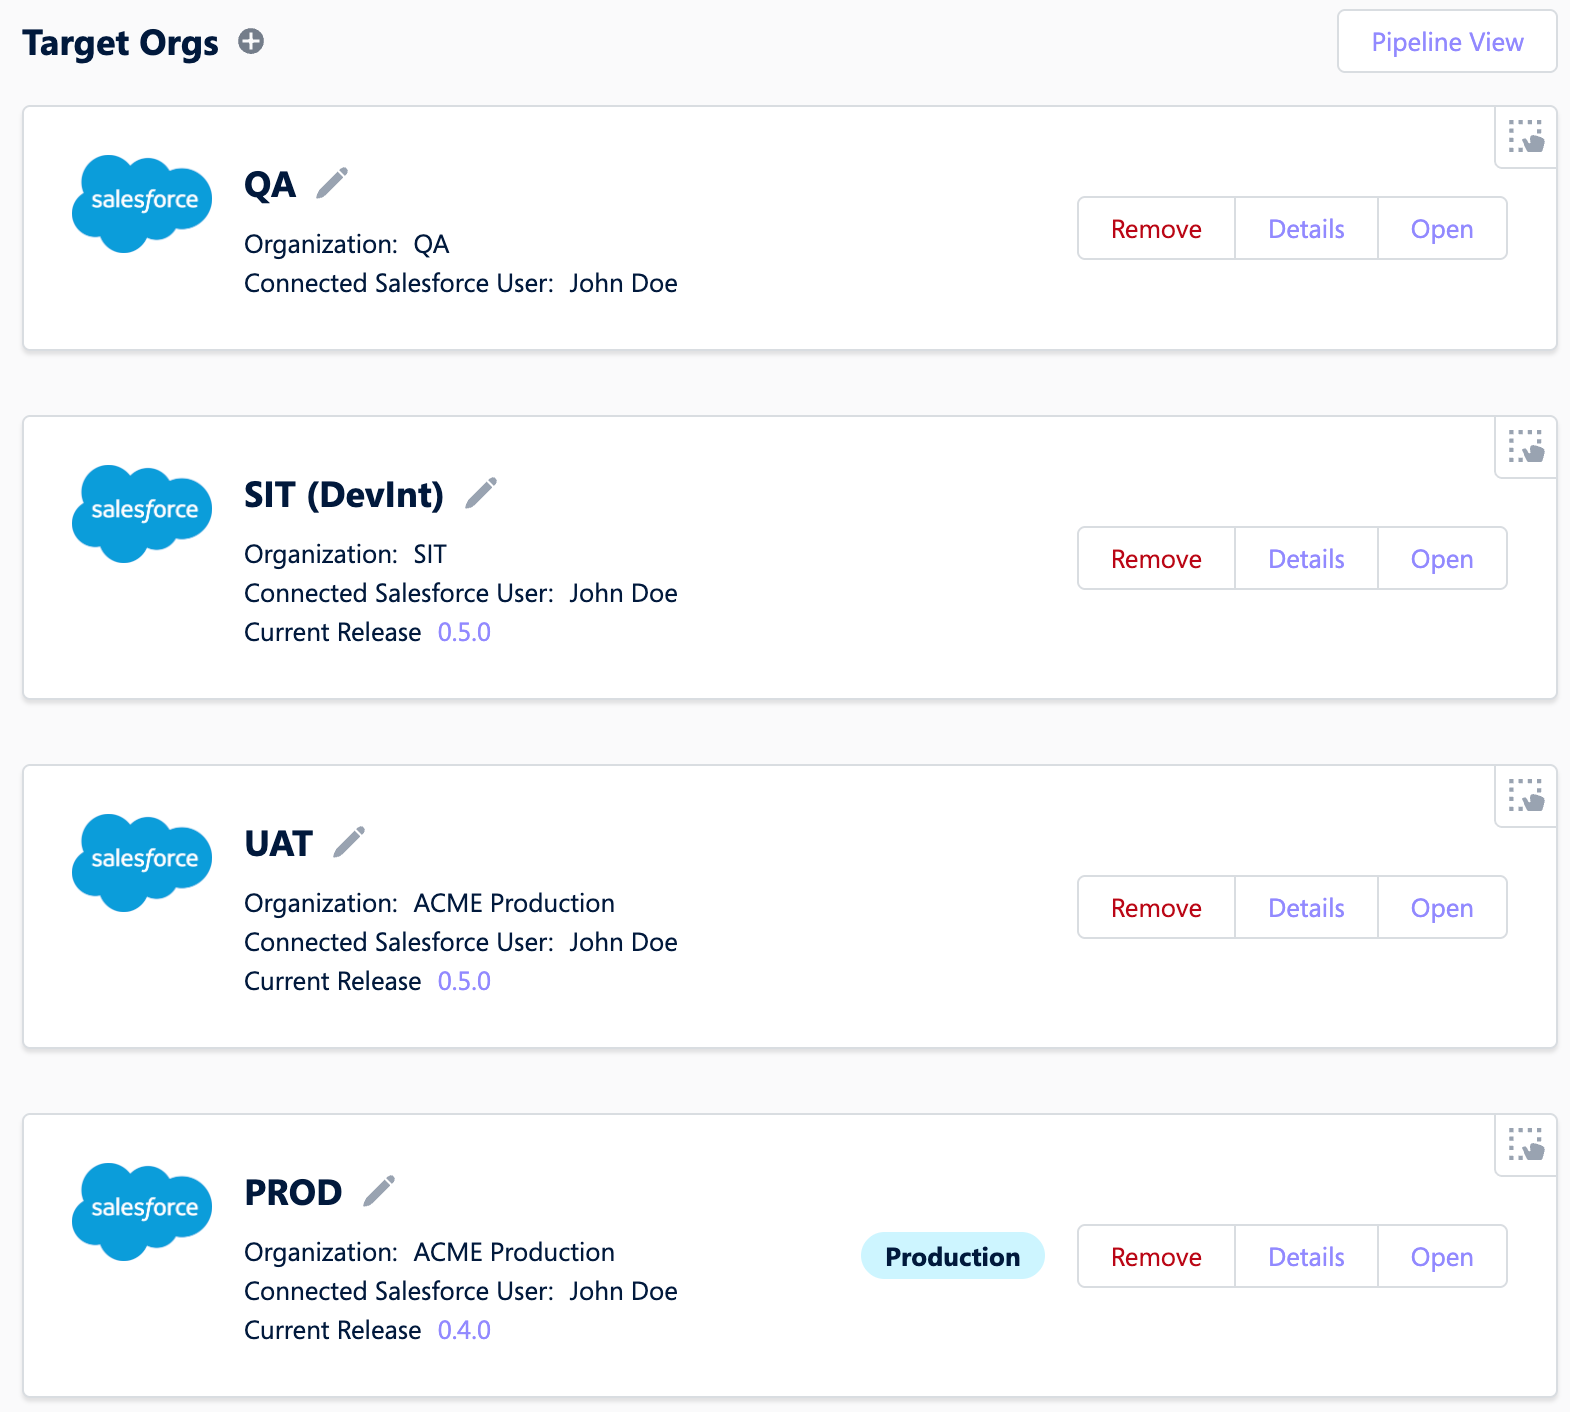Open SIT current release 0.5.0 link
This screenshot has width=1570, height=1412.
464,633
